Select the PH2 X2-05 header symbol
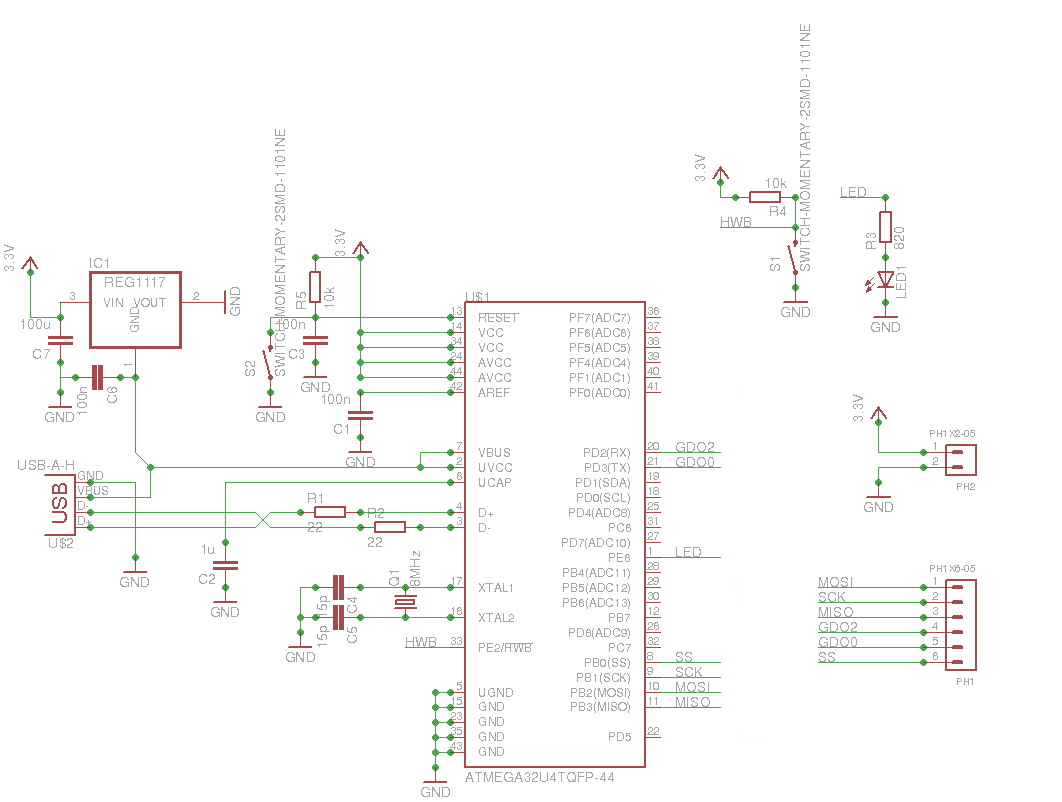Viewport: 1062px width, 802px height. point(960,460)
